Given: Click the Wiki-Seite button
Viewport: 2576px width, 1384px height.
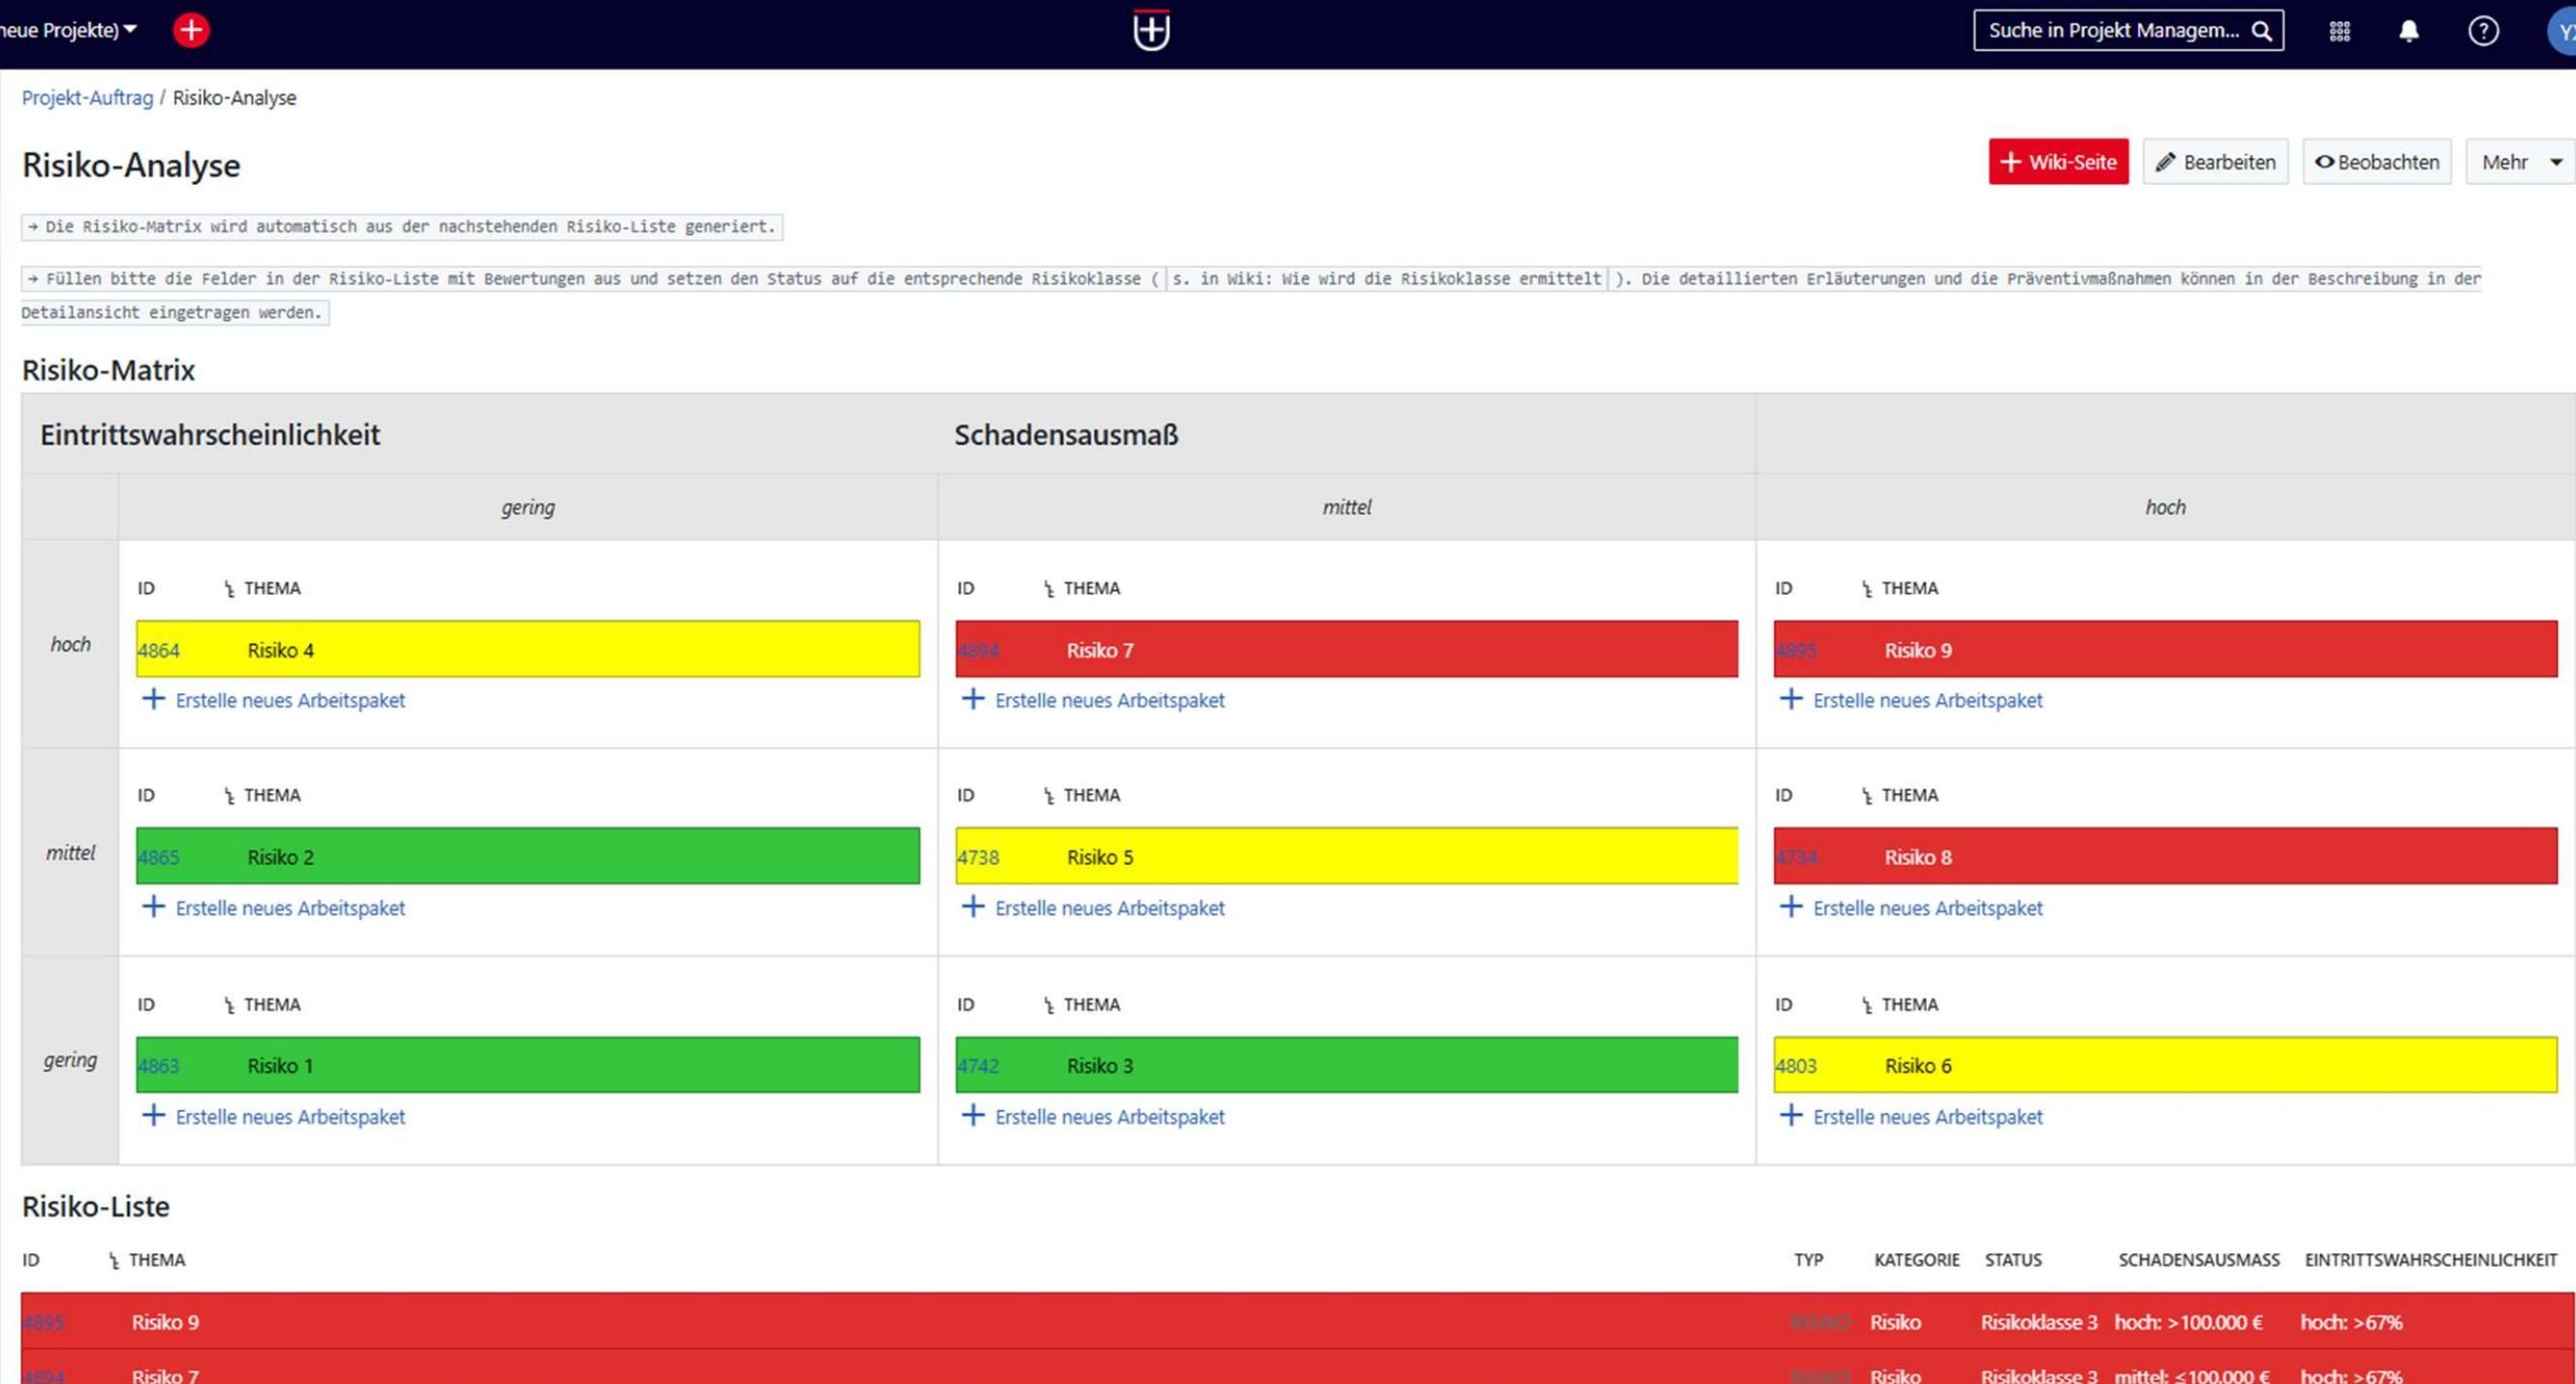Looking at the screenshot, I should click(x=2058, y=162).
